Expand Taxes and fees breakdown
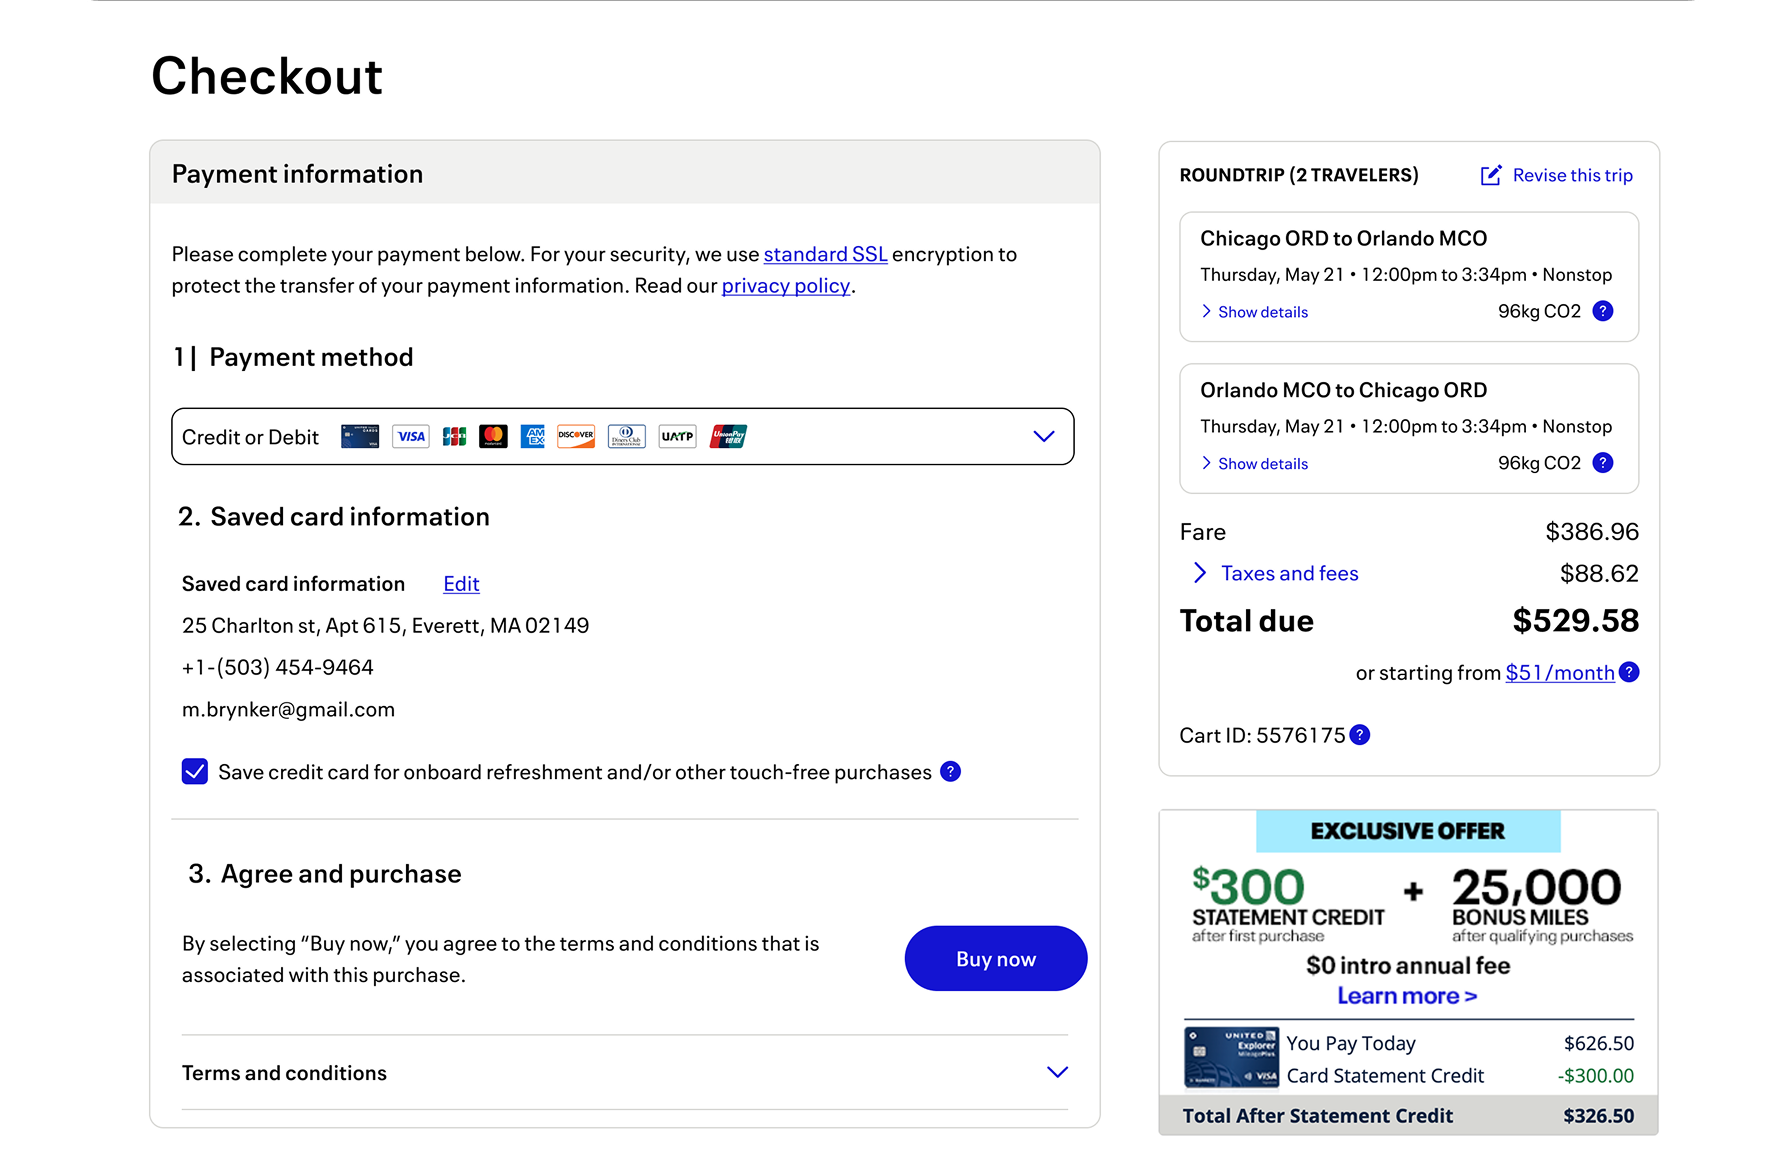The image size is (1786, 1157). (x=1276, y=573)
